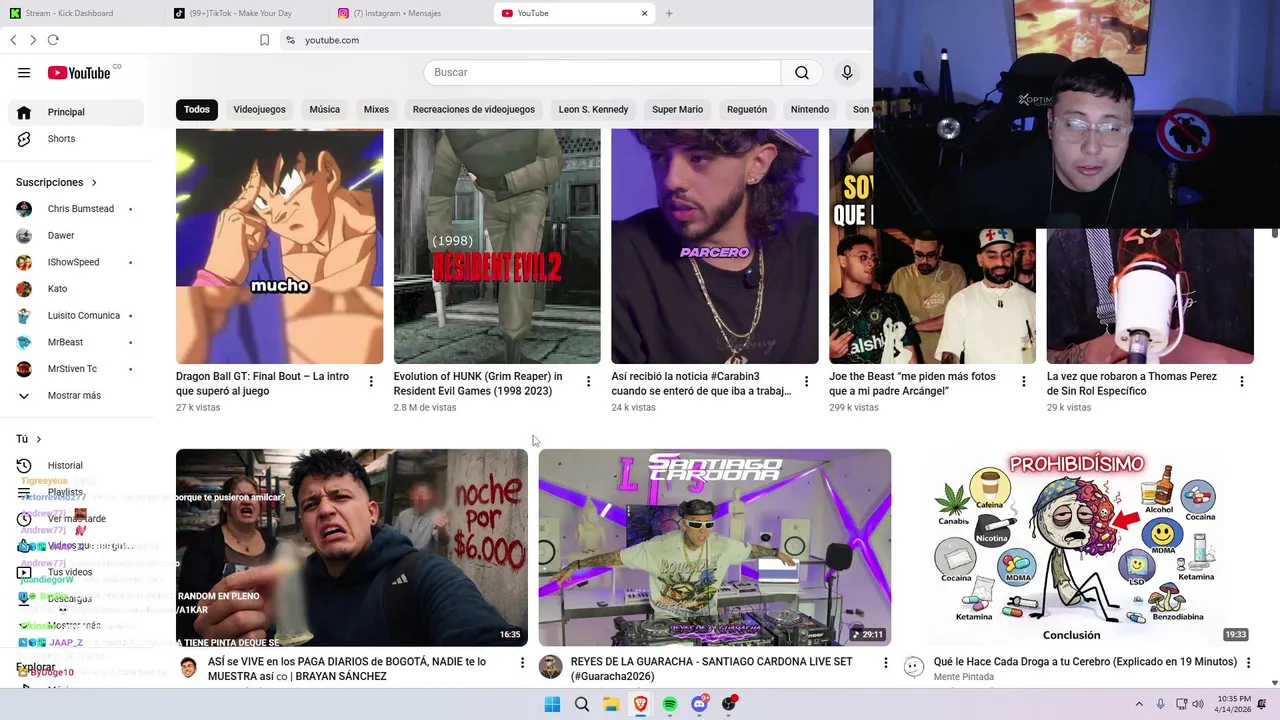Open the Windows Start menu

pos(552,704)
